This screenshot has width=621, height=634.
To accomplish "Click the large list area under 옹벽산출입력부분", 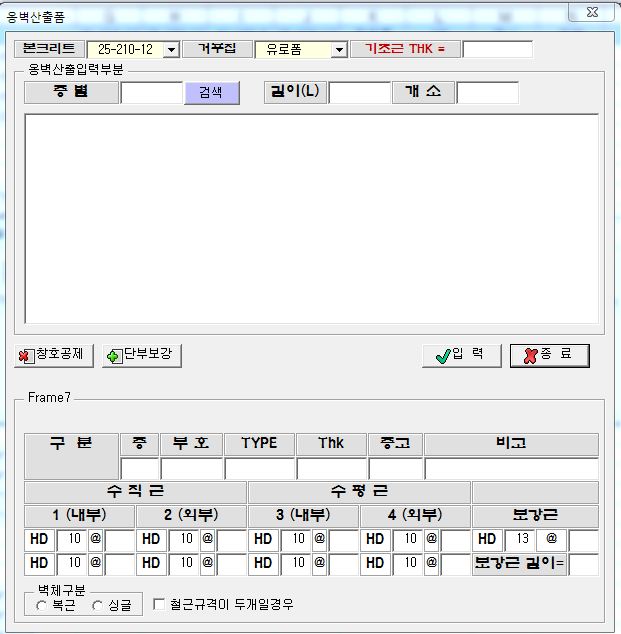I will (x=311, y=219).
